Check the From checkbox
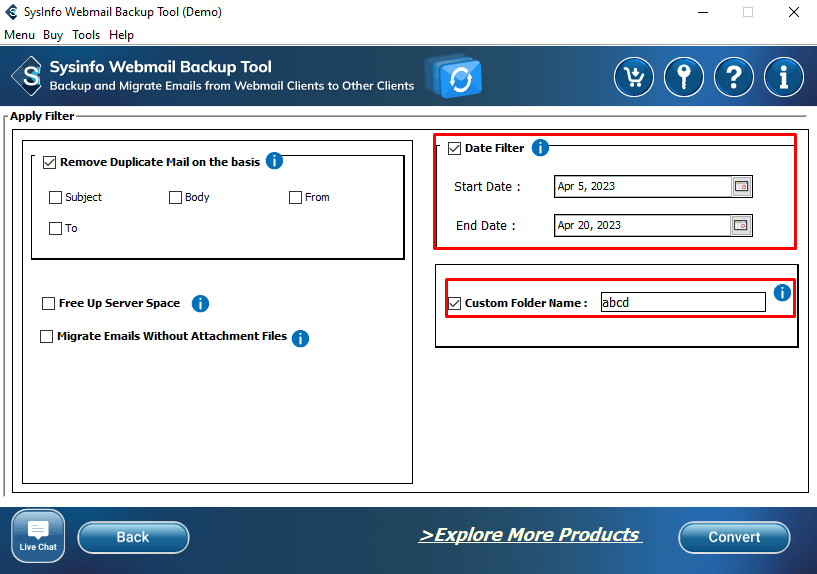The width and height of the screenshot is (817, 574). tap(295, 197)
